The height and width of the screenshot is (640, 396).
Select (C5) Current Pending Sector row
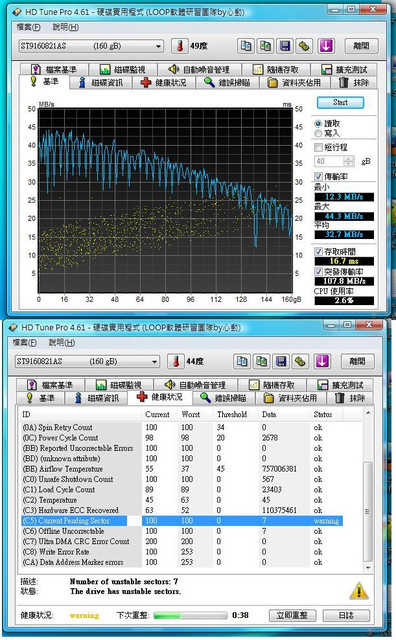point(182,521)
